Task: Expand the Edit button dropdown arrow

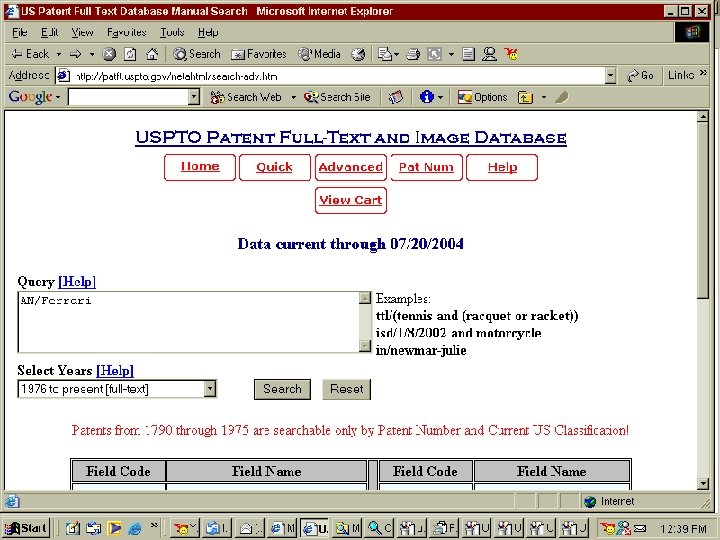Action: click(451, 54)
